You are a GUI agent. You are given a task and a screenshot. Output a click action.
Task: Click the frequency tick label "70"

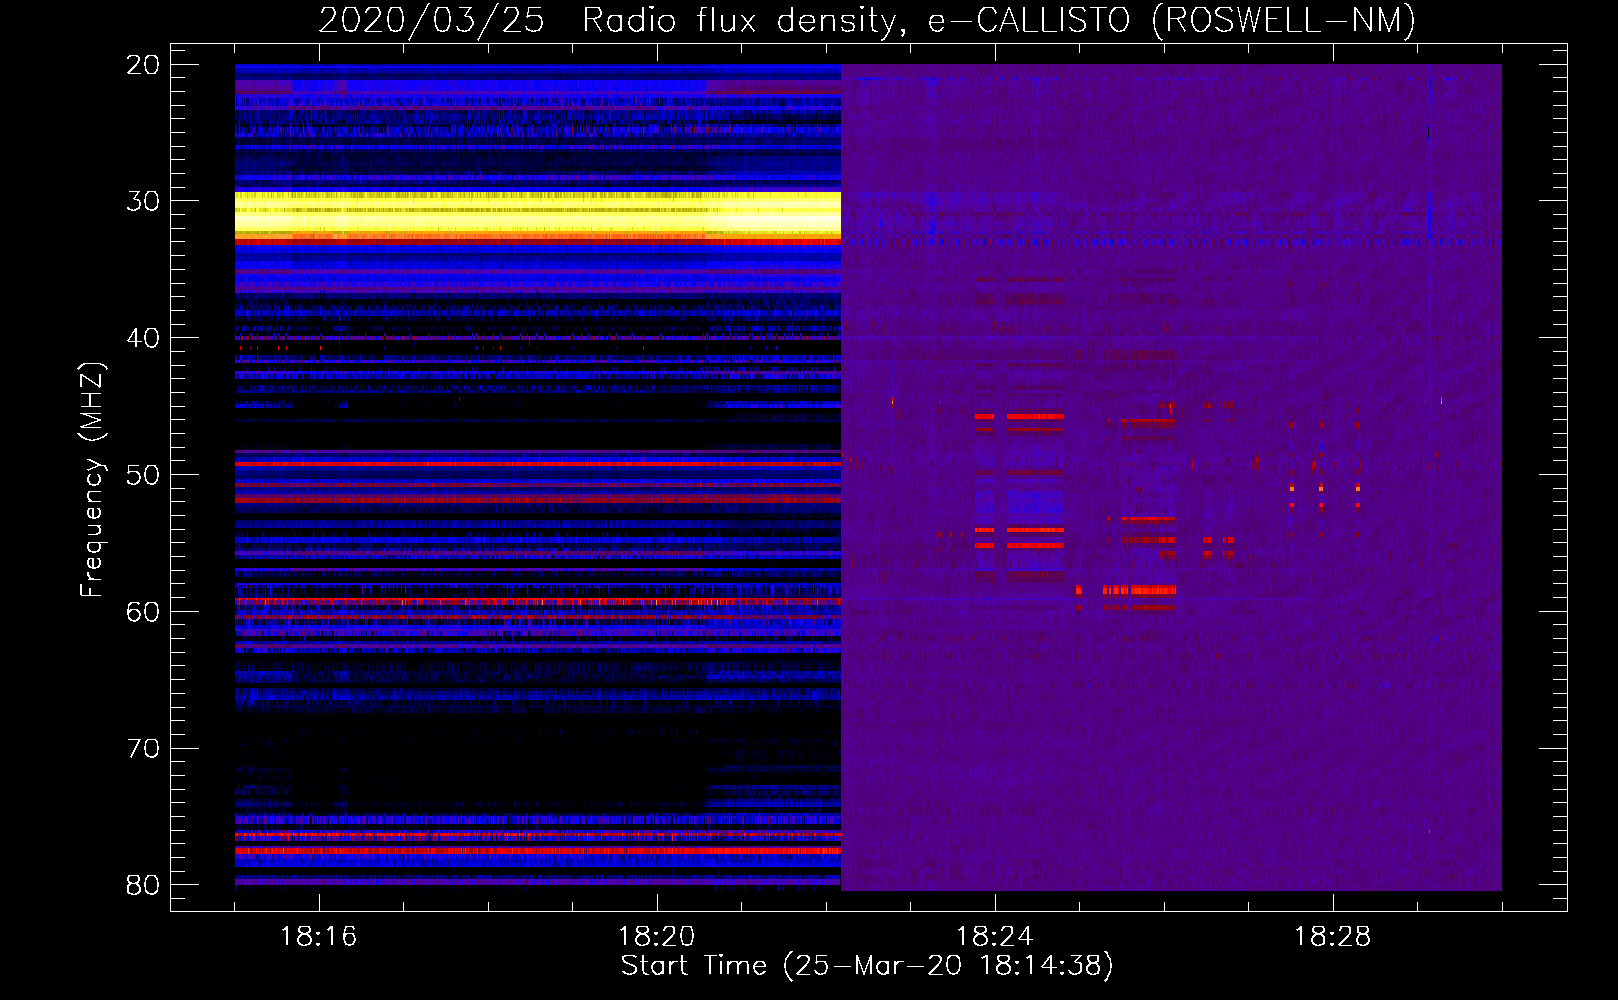click(143, 749)
